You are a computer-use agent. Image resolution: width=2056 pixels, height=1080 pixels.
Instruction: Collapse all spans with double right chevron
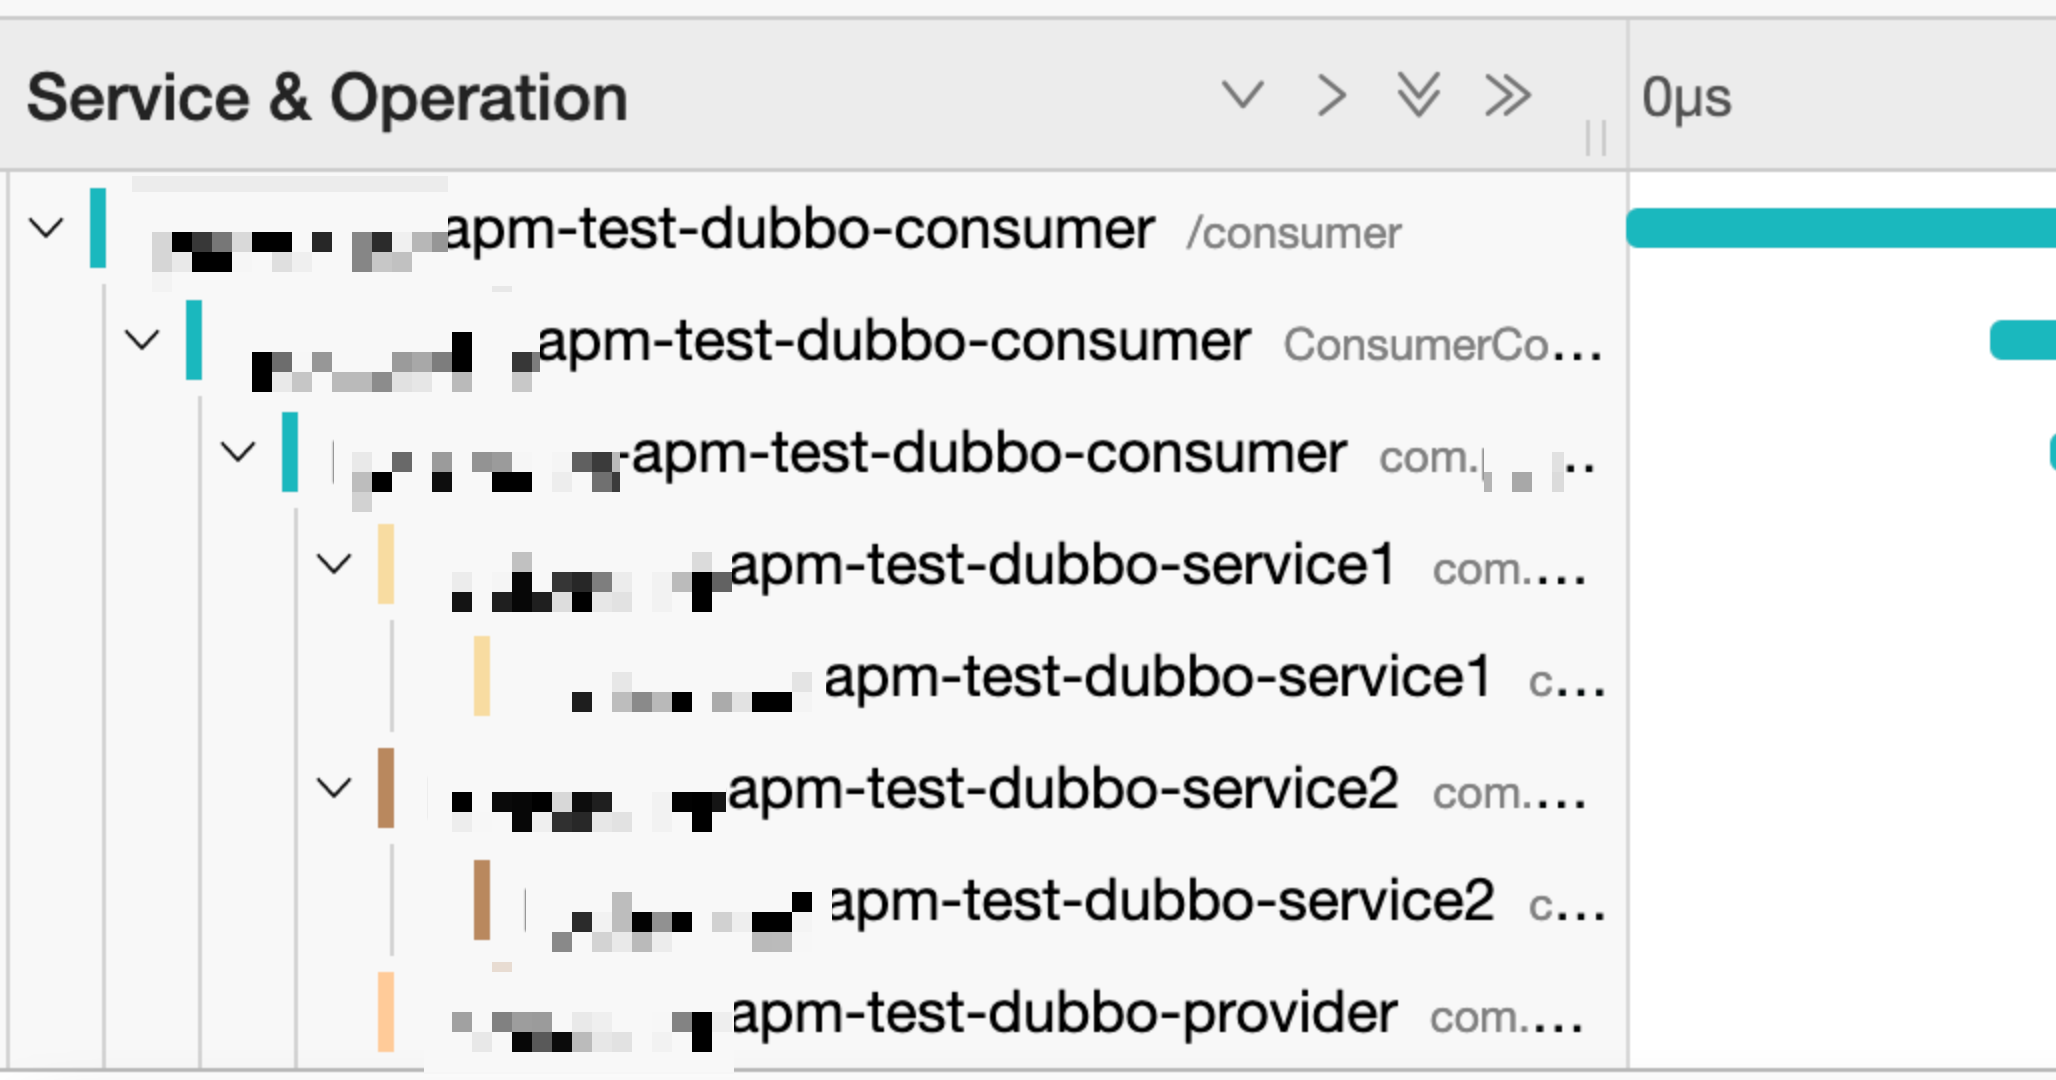tap(1507, 96)
